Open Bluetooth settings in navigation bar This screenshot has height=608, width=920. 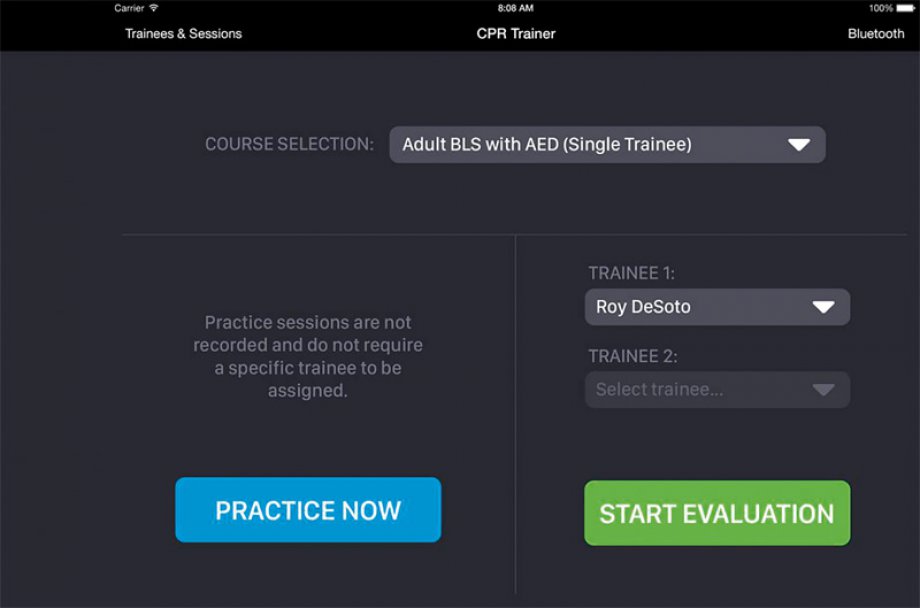pyautogui.click(x=875, y=33)
